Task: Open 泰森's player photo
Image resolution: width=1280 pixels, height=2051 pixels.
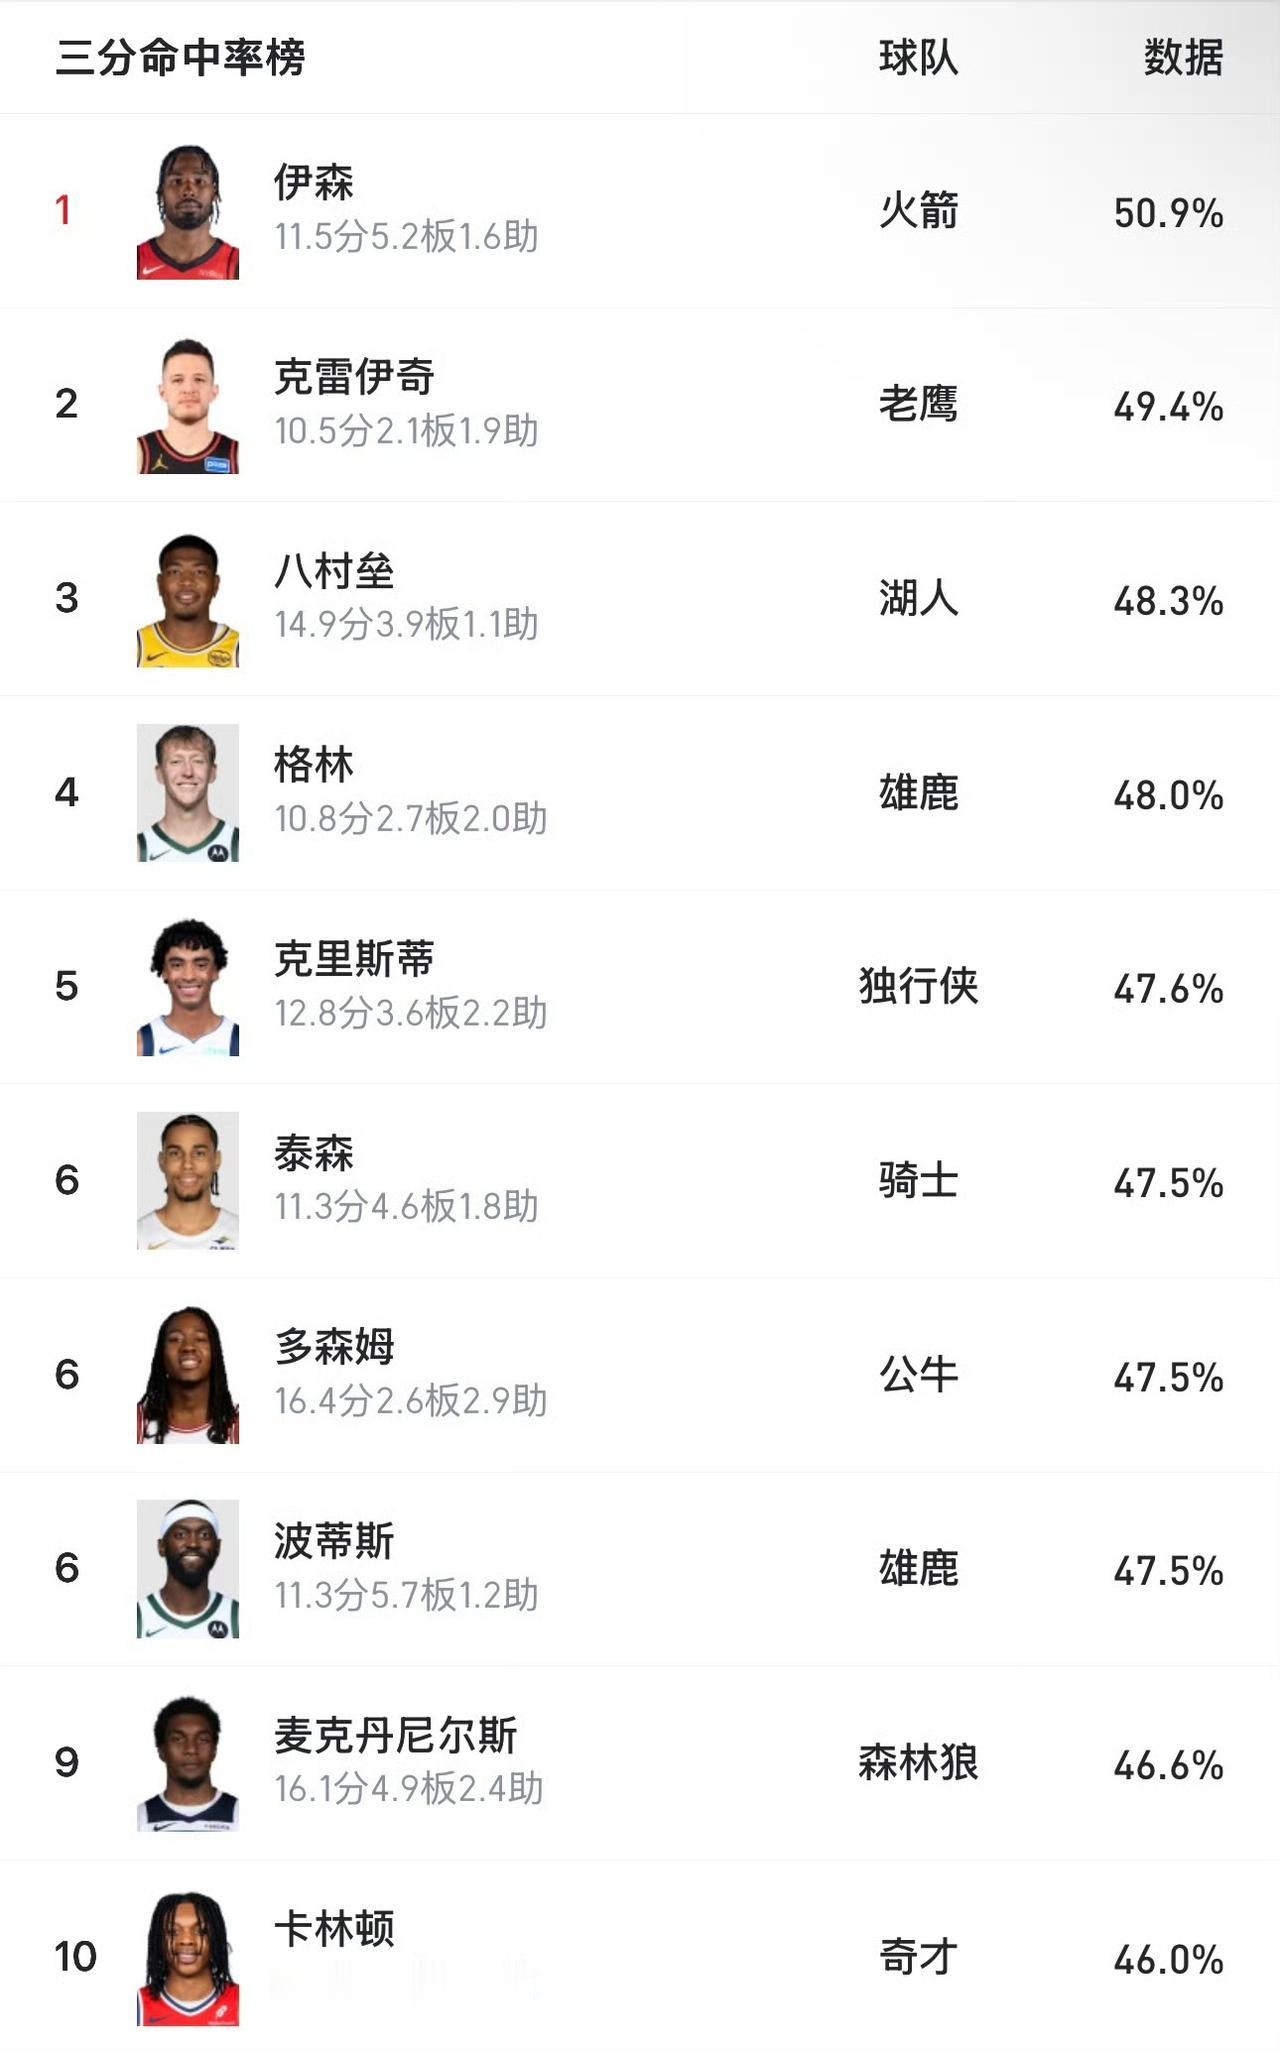Action: click(x=188, y=1181)
